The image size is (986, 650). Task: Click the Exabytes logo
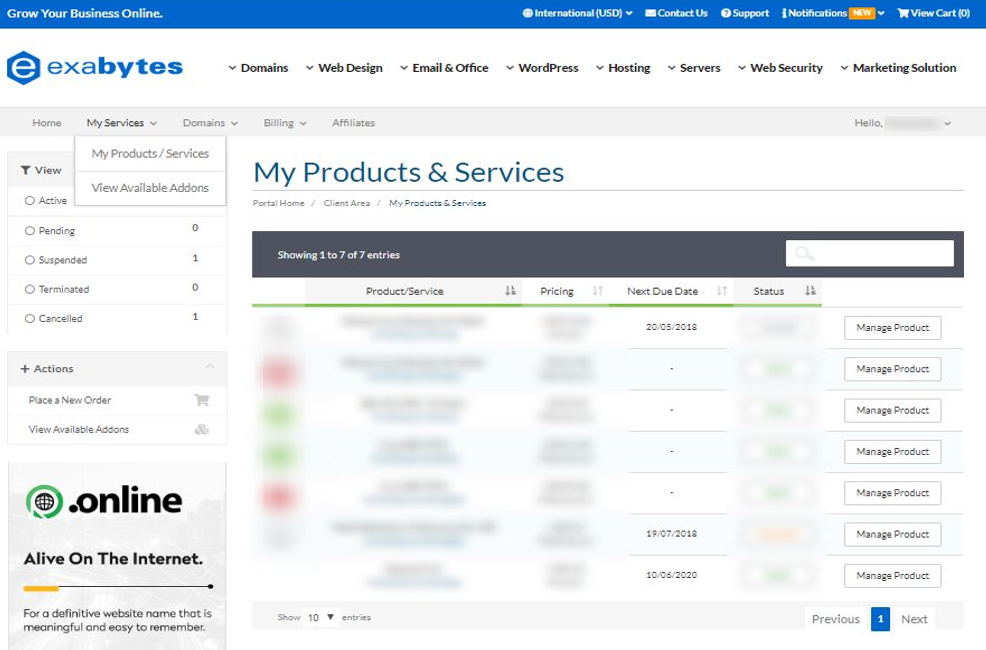(x=95, y=67)
